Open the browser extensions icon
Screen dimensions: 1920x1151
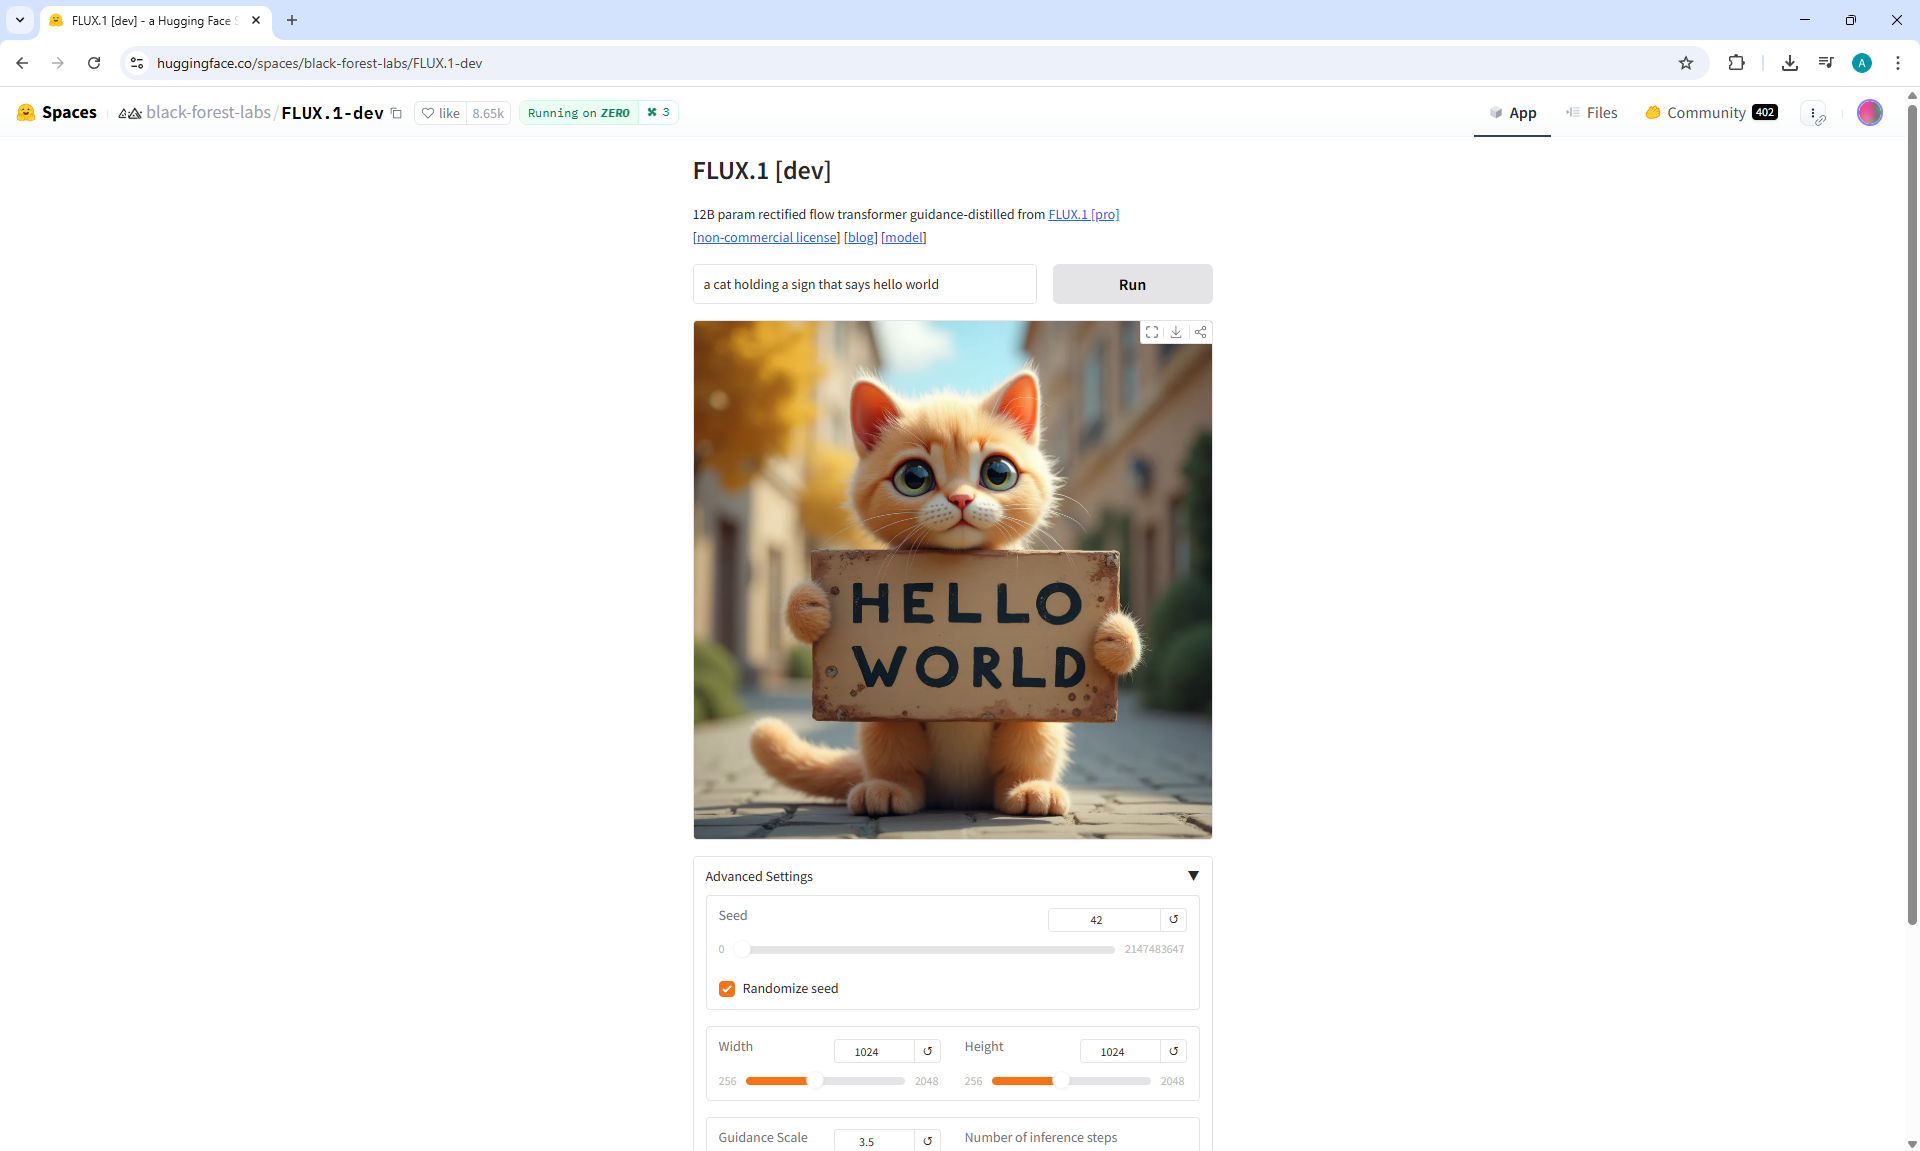coord(1736,63)
